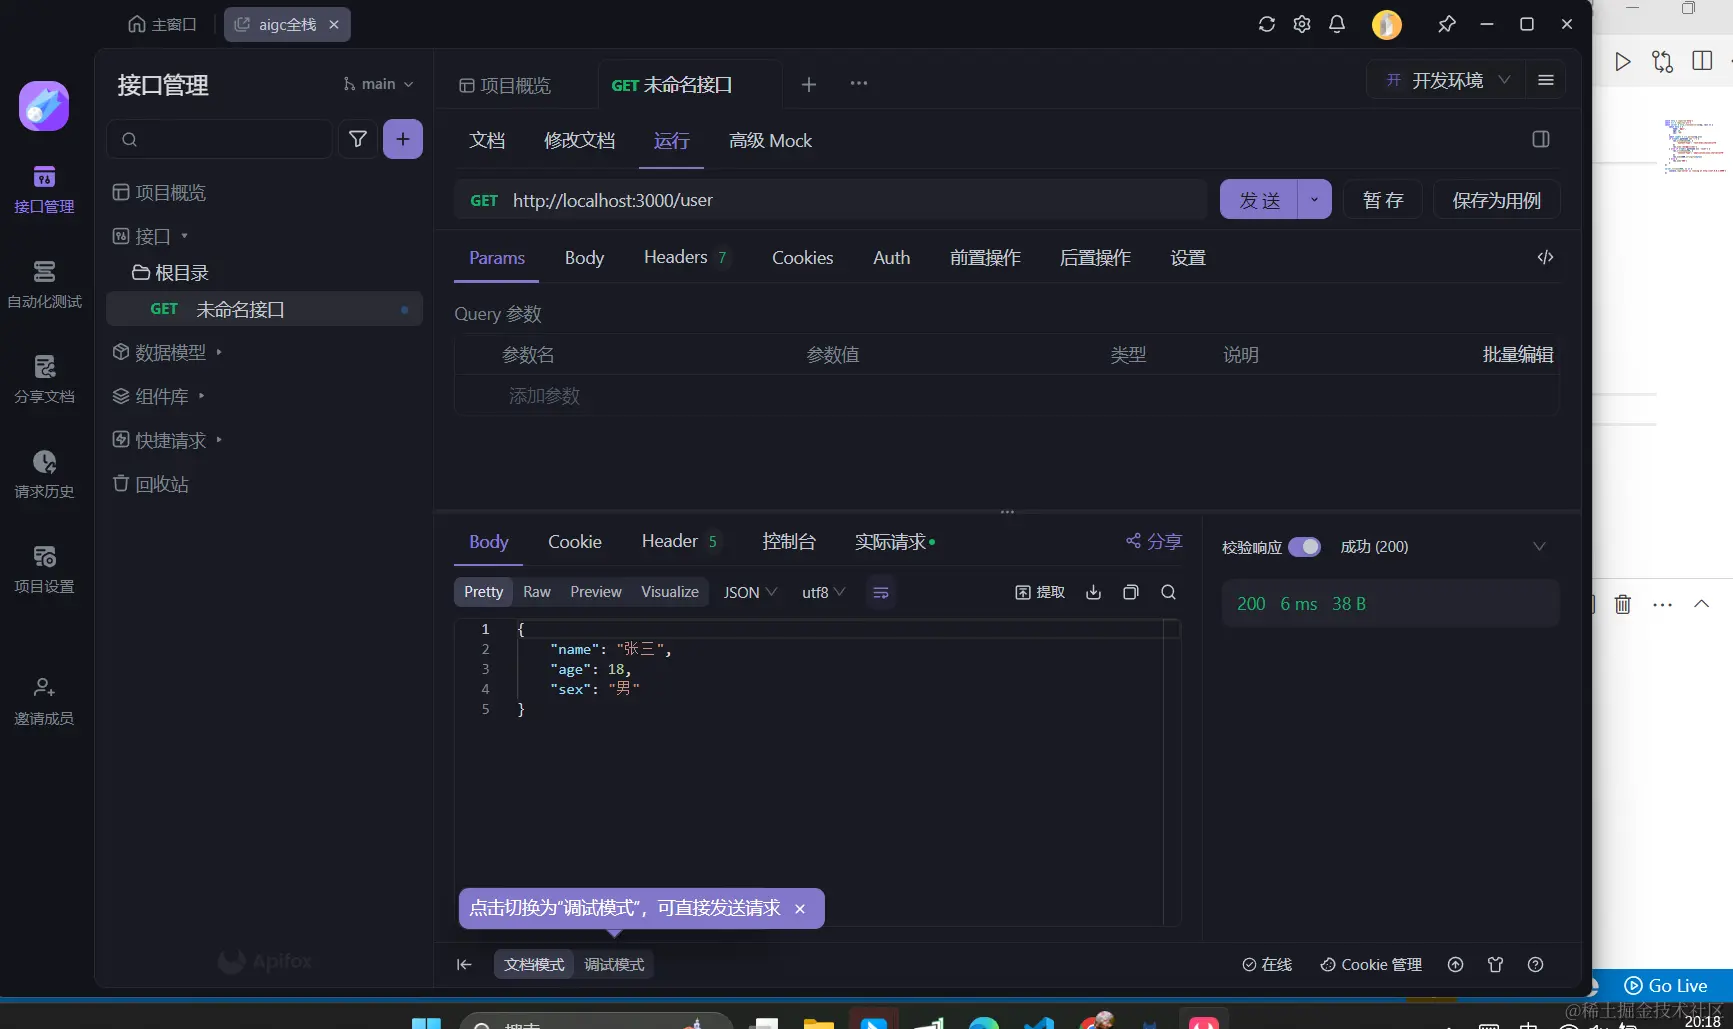Viewport: 1733px width, 1029px height.
Task: Click the sidebar search field
Action: tap(219, 139)
